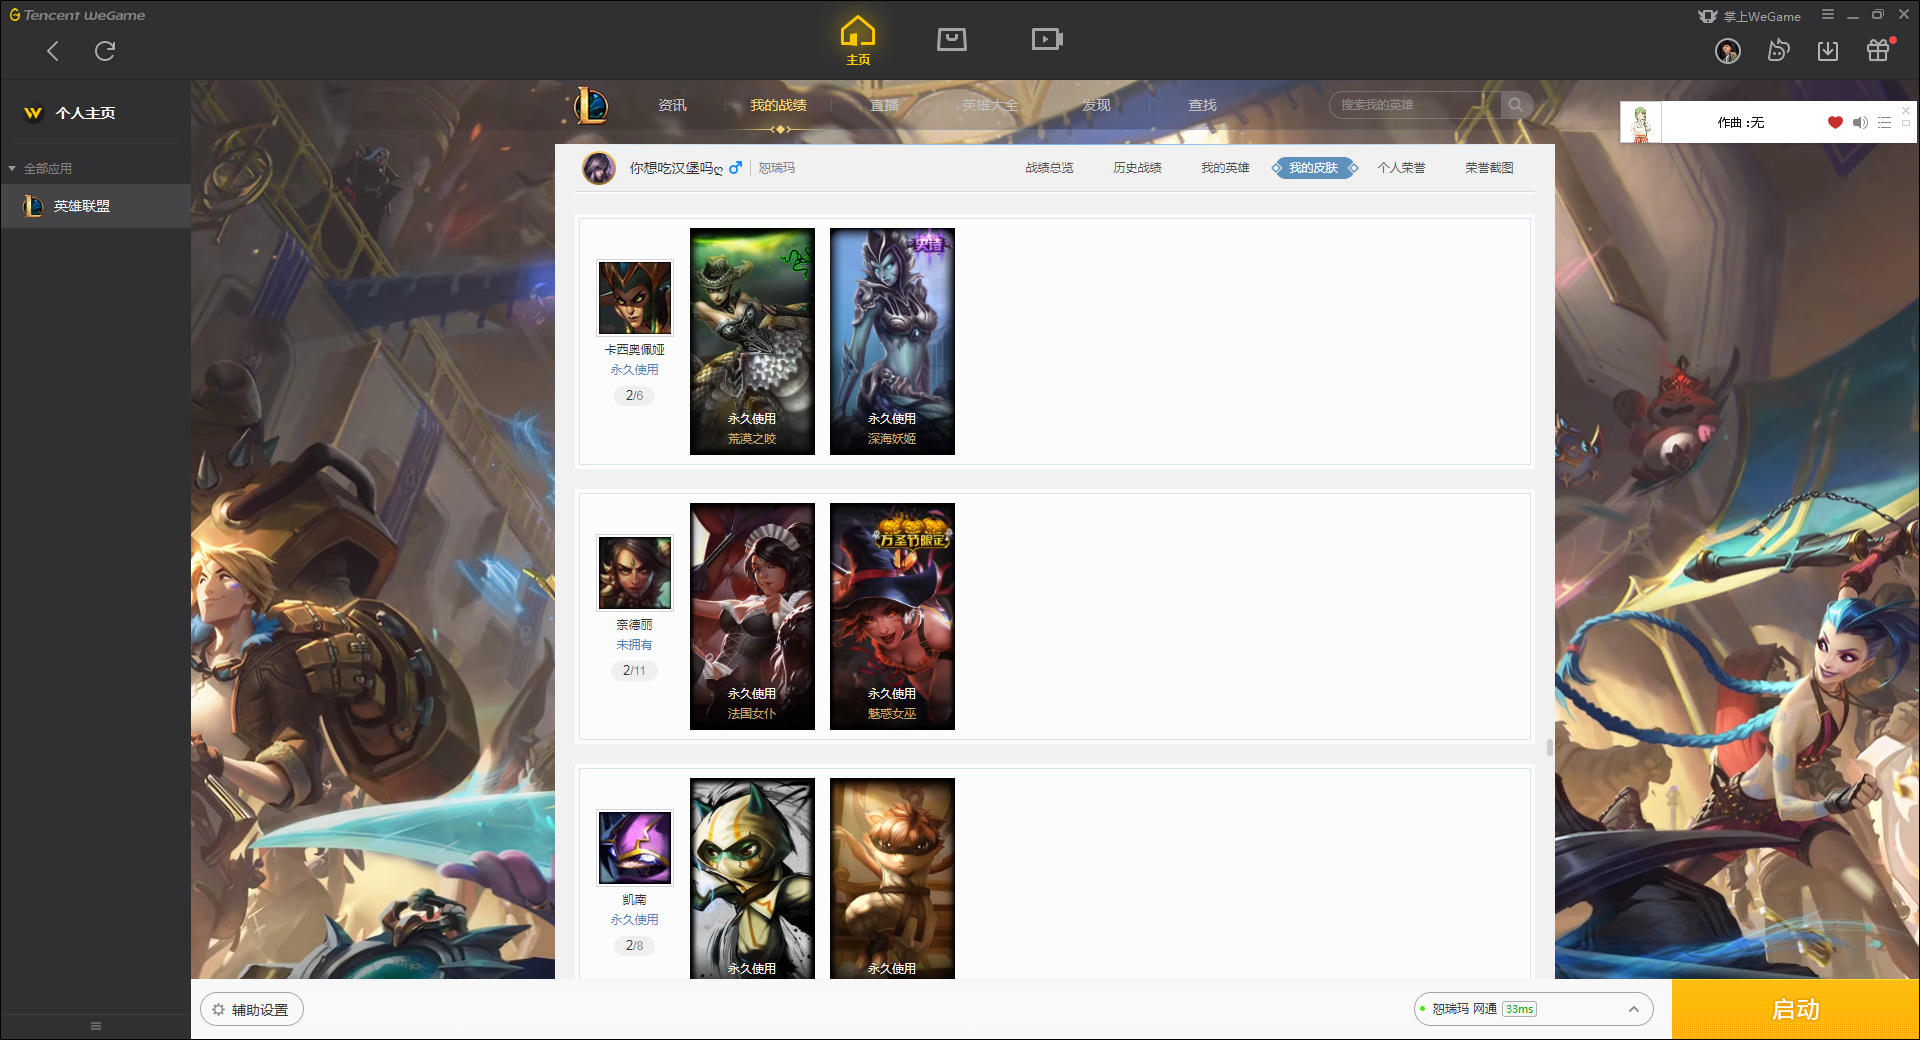This screenshot has width=1920, height=1040.
Task: Click 卡西奥佩娅 champion portrait
Action: (634, 298)
